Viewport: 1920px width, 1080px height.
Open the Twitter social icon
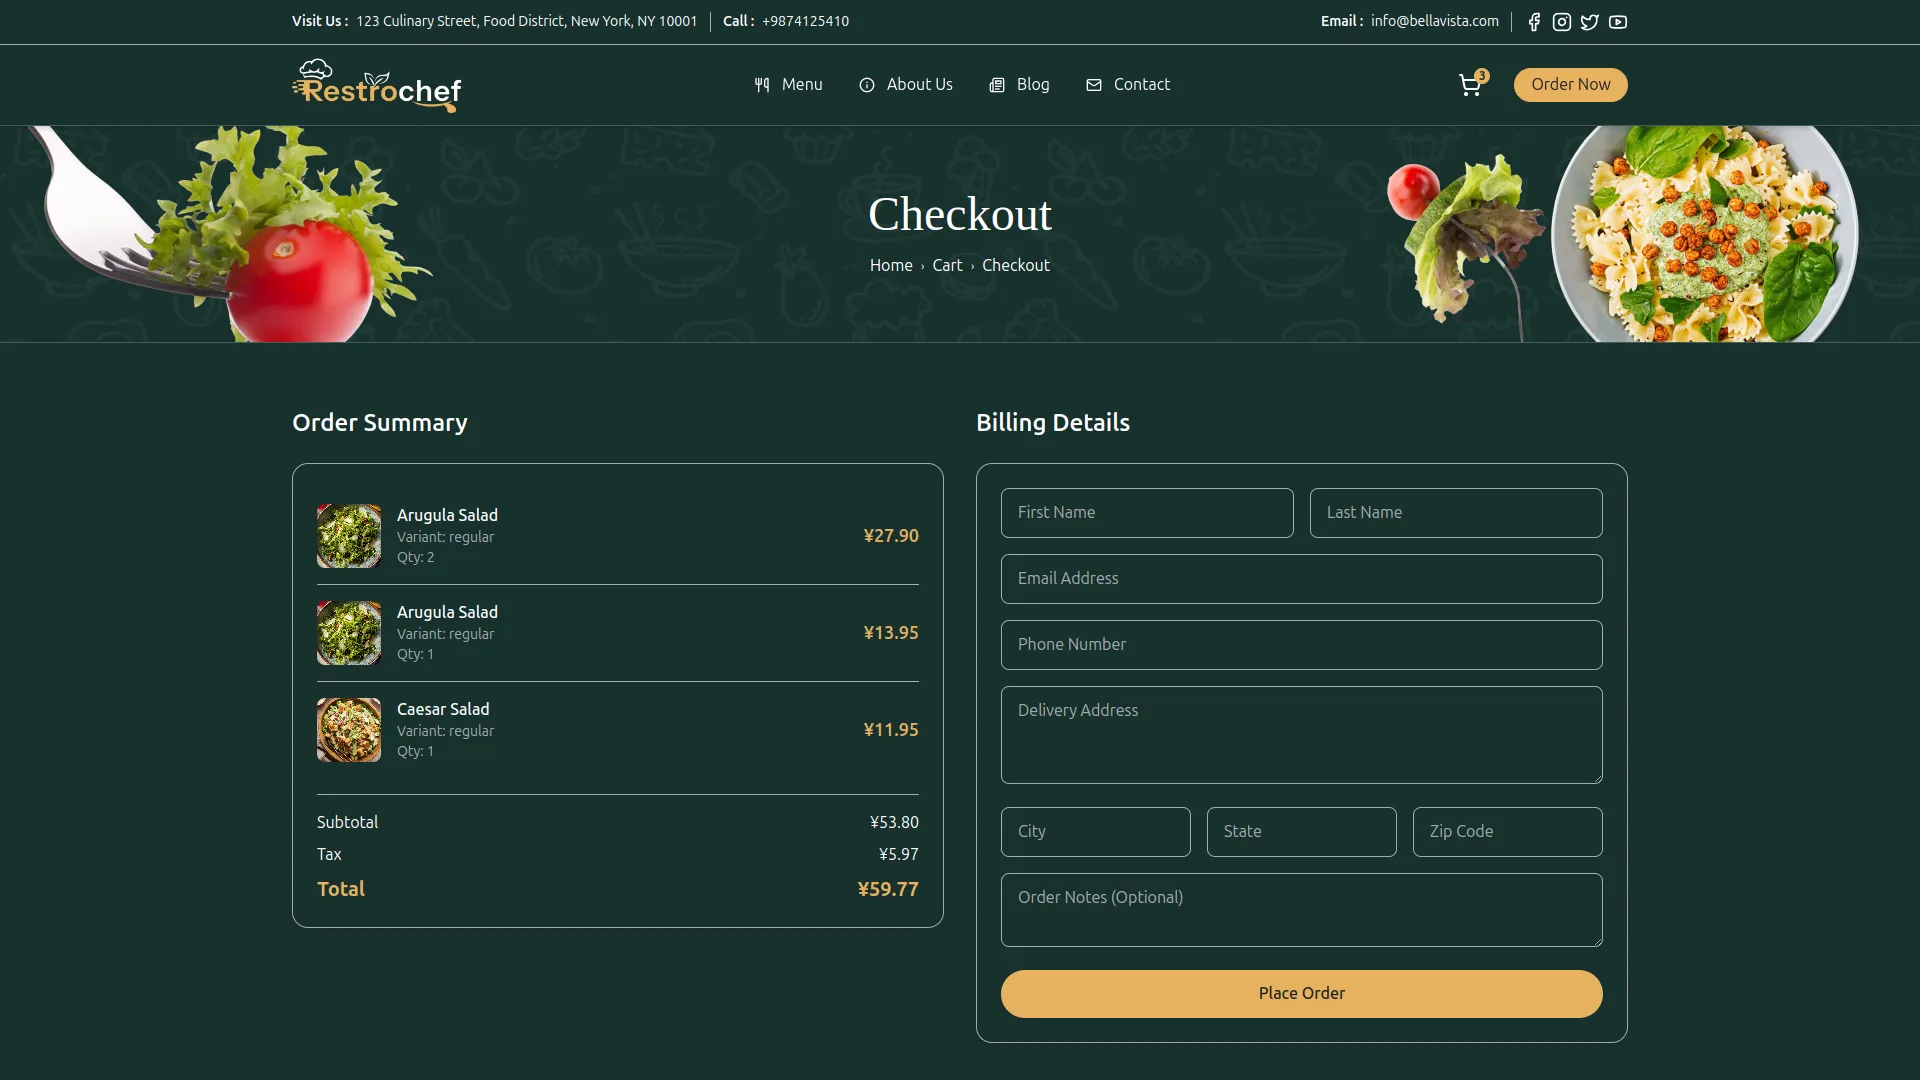click(1590, 22)
